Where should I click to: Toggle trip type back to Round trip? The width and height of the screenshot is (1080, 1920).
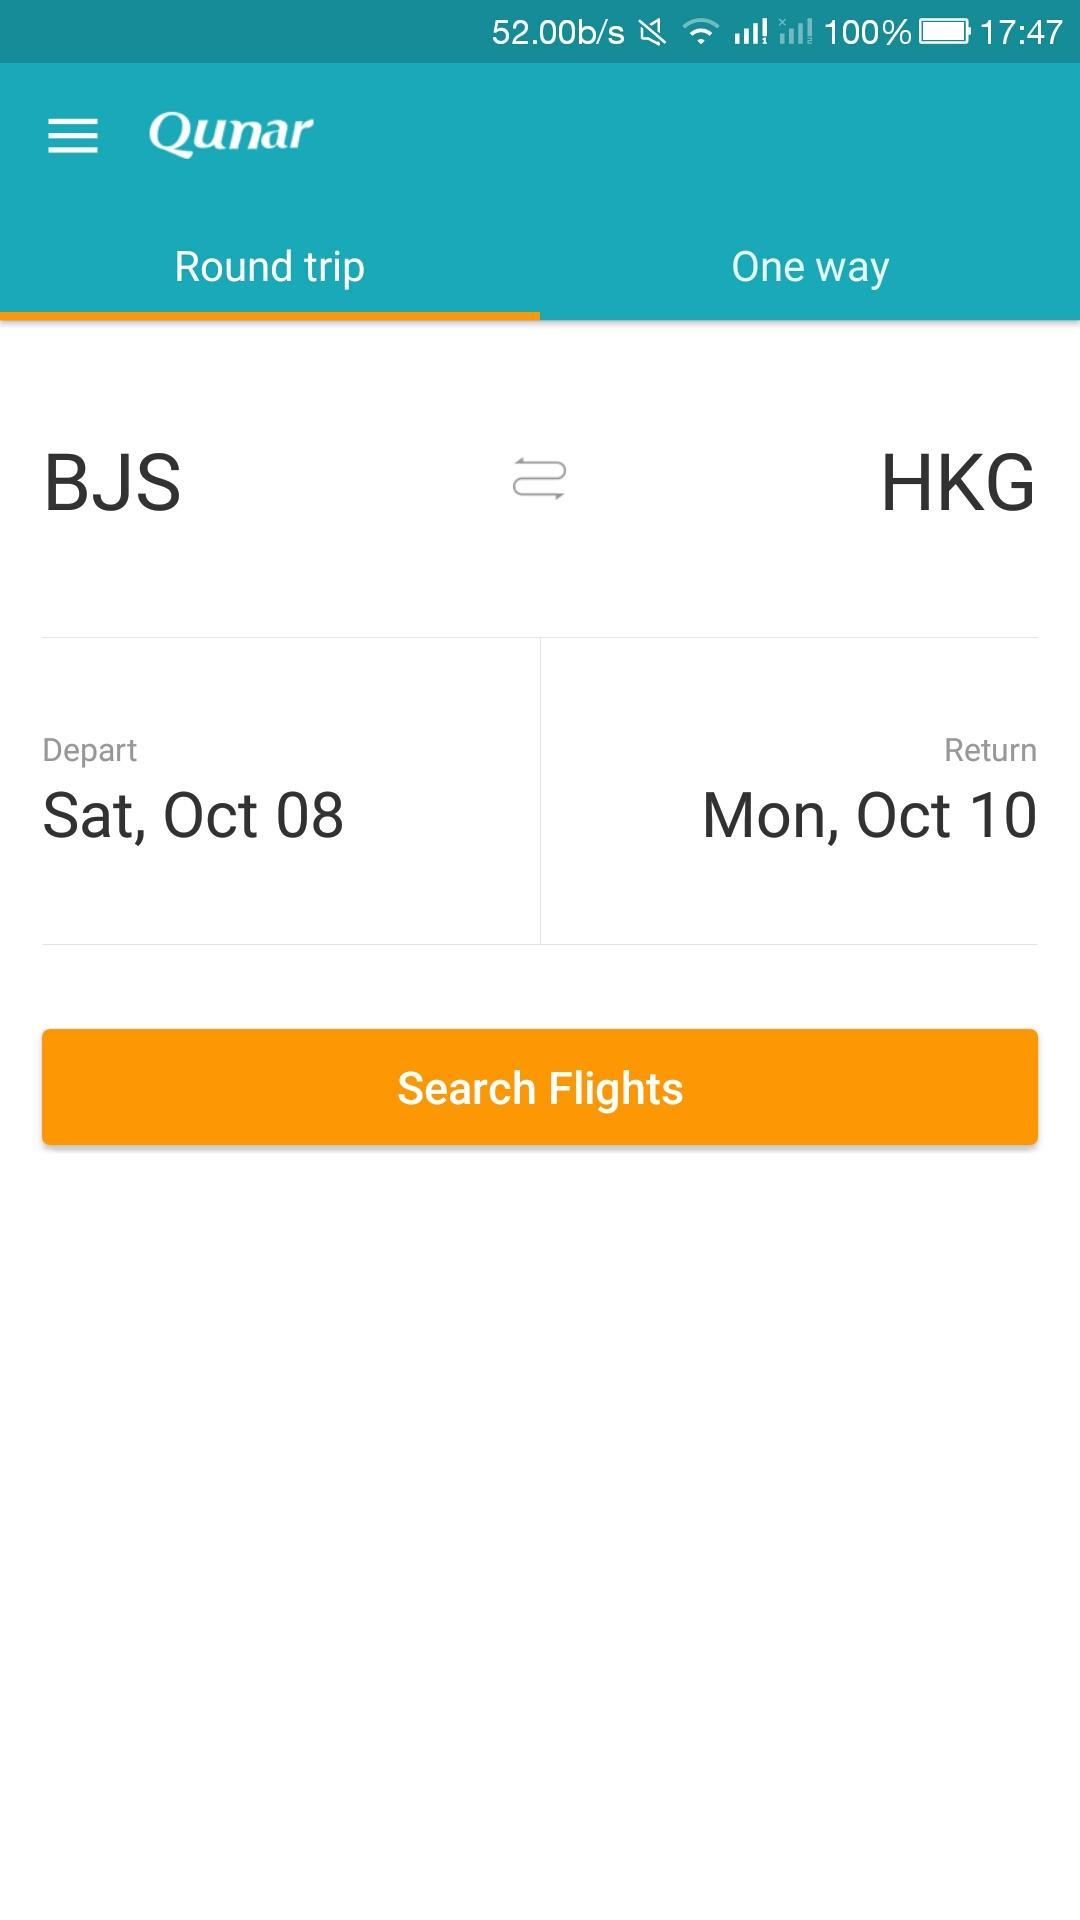point(269,266)
